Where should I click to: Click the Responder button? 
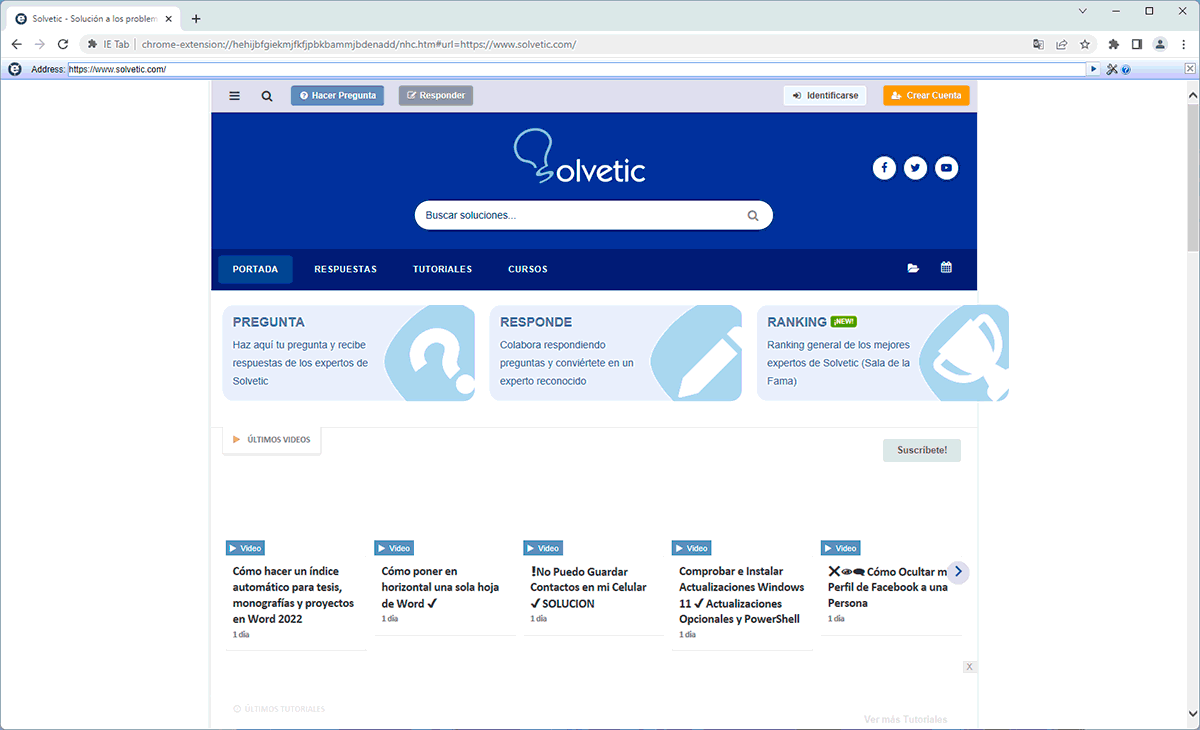click(x=435, y=96)
